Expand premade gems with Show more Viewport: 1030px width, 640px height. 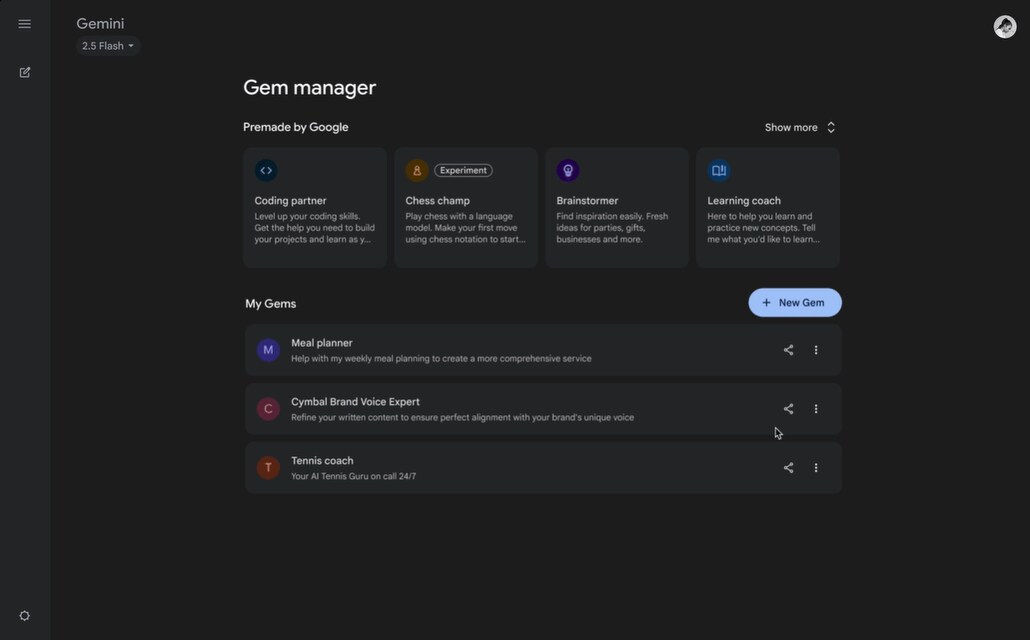tap(799, 128)
